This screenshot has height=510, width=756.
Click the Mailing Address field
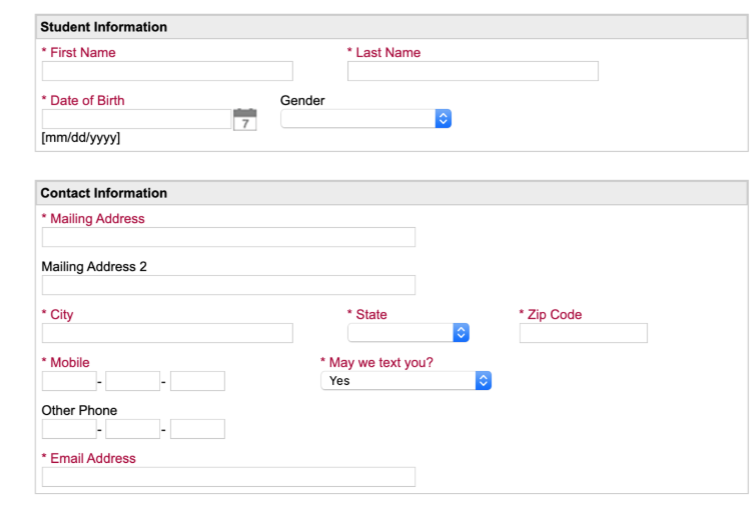click(x=229, y=237)
